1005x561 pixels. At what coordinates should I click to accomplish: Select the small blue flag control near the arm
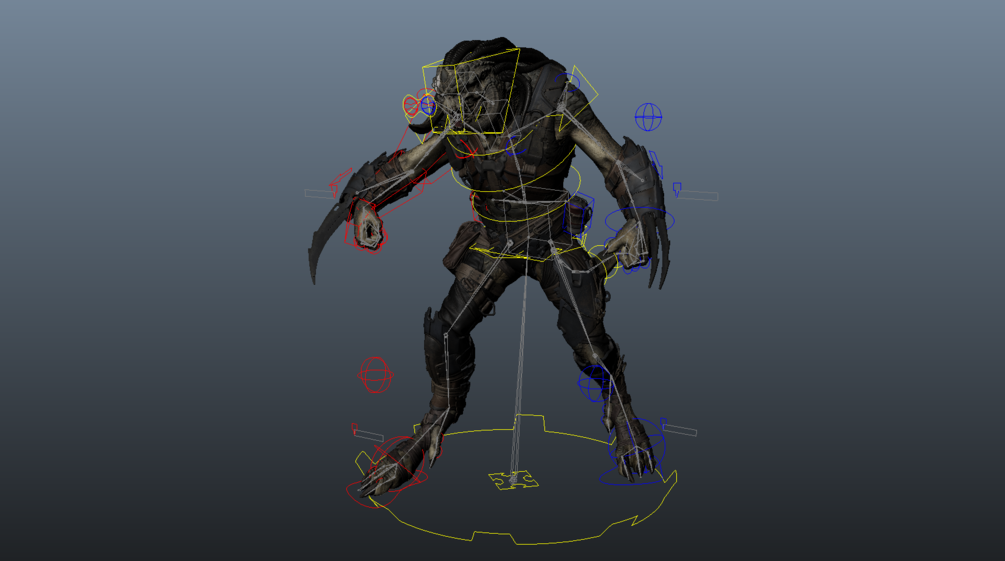click(676, 188)
